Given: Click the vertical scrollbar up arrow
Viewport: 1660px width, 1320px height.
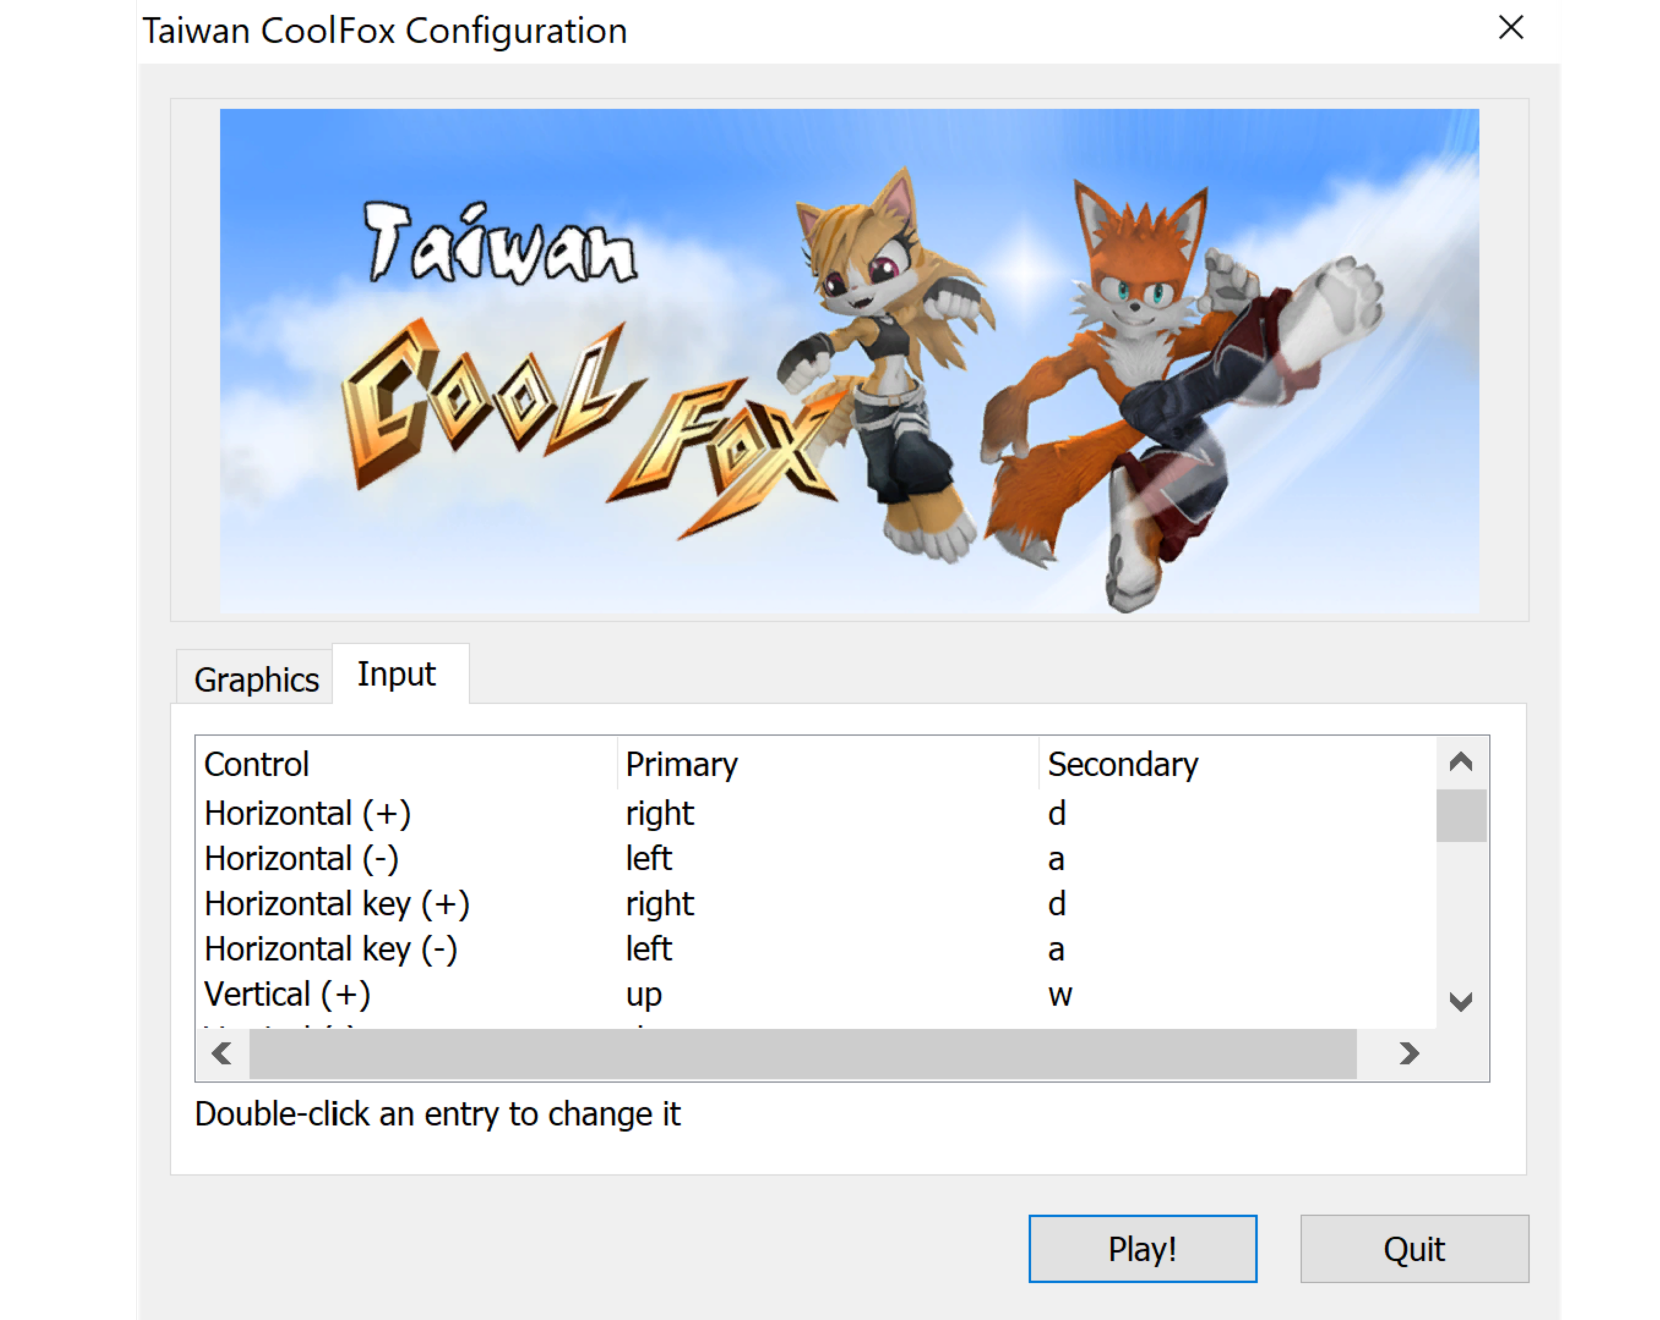Looking at the screenshot, I should pos(1461,763).
